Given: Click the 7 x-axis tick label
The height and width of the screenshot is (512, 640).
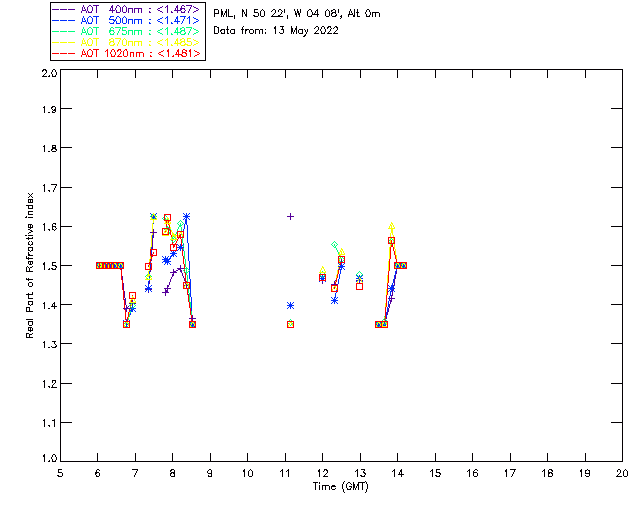Looking at the screenshot, I should 135,473.
